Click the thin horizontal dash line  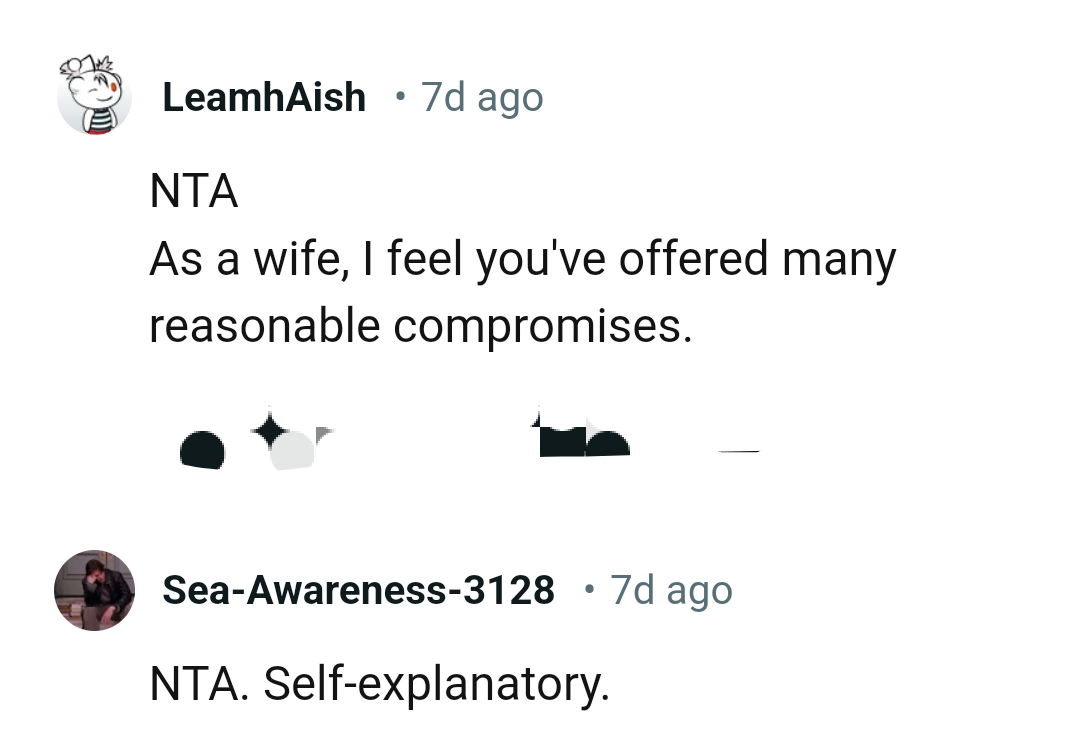click(x=738, y=453)
